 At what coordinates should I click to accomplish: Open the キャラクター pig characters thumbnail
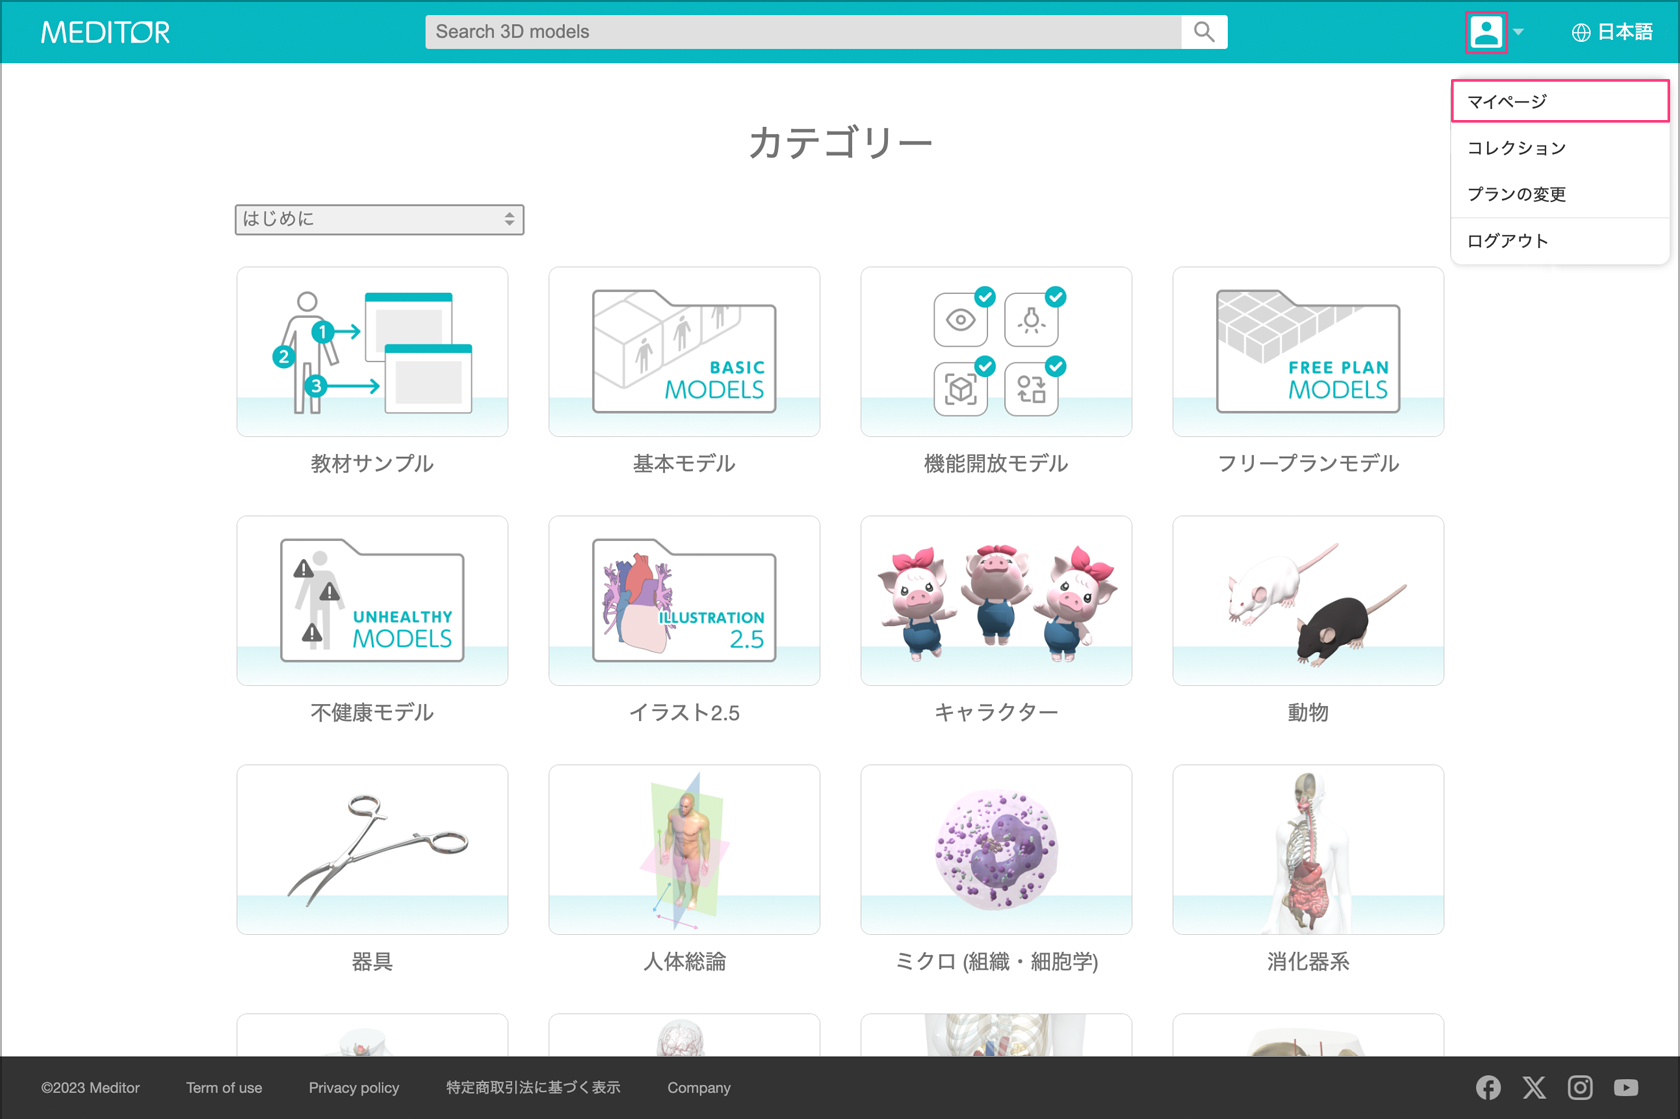pyautogui.click(x=996, y=601)
